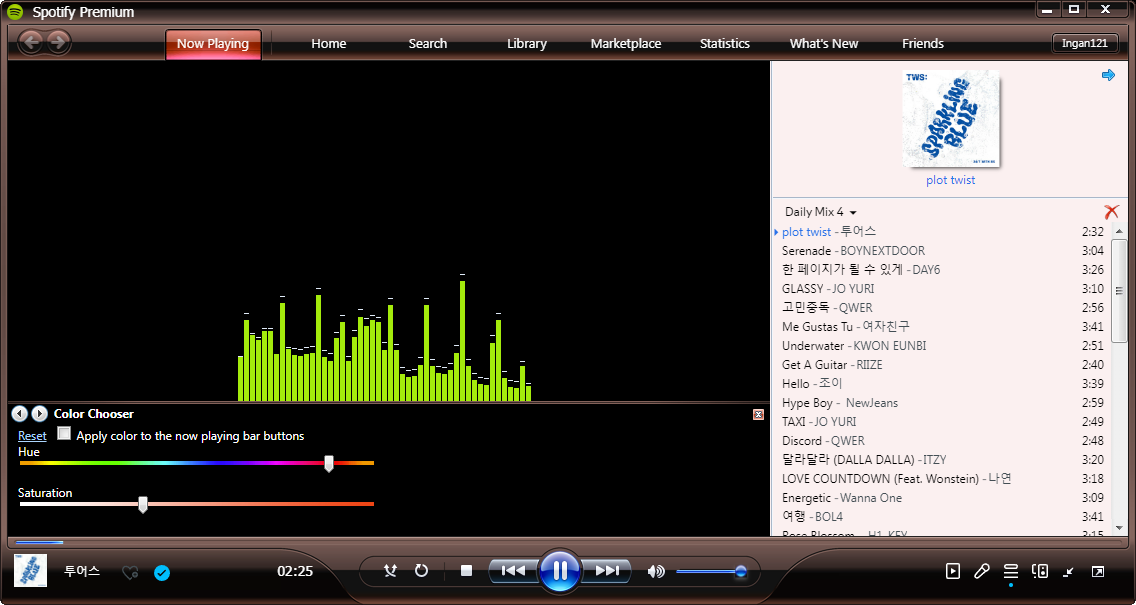1136x605 pixels.
Task: Open the Daily Mix 4 dropdown
Action: pyautogui.click(x=821, y=212)
